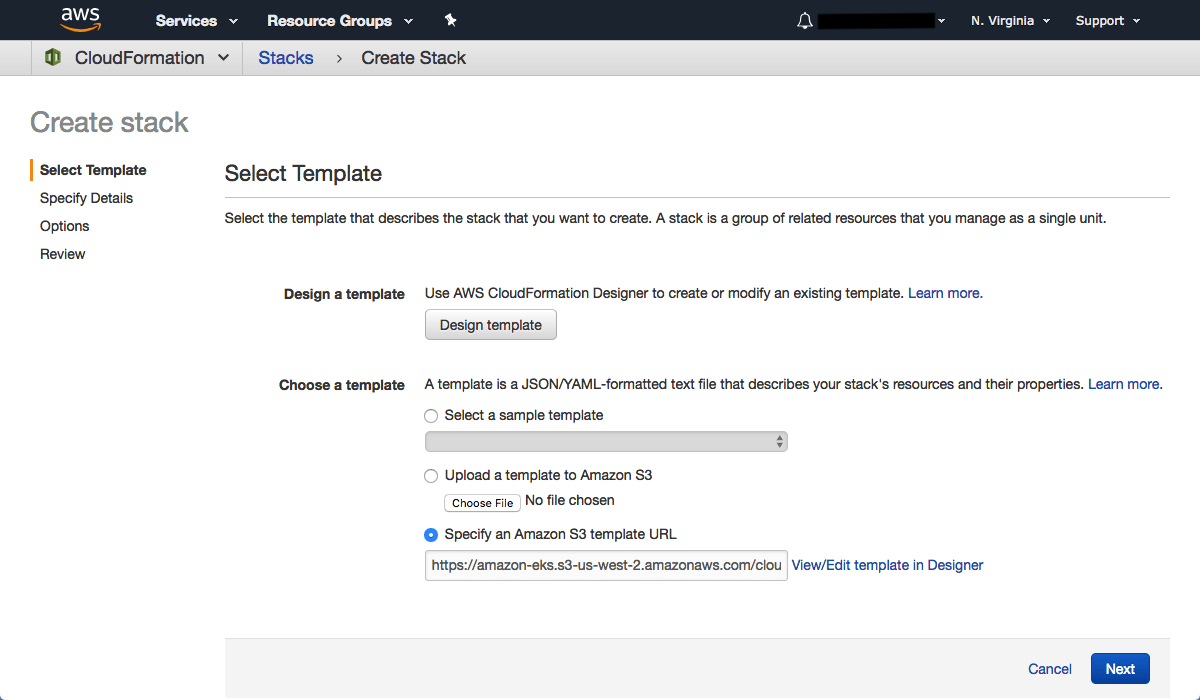
Task: Click the Amazon S3 template URL field
Action: (606, 565)
